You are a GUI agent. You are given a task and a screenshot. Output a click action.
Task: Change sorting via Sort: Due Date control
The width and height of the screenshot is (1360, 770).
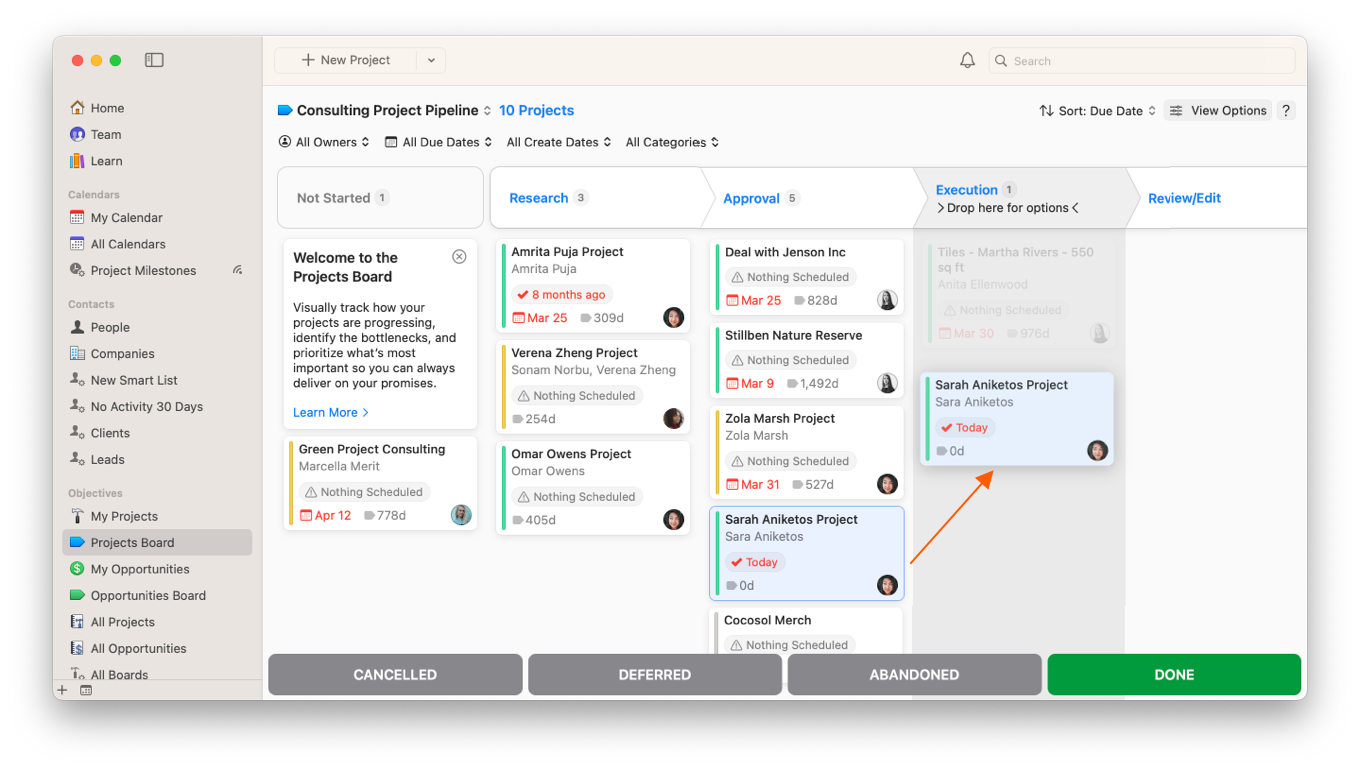click(1097, 110)
